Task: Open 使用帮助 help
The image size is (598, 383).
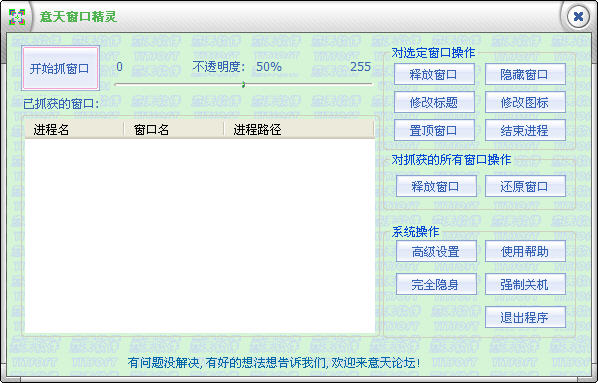Action: click(x=525, y=251)
